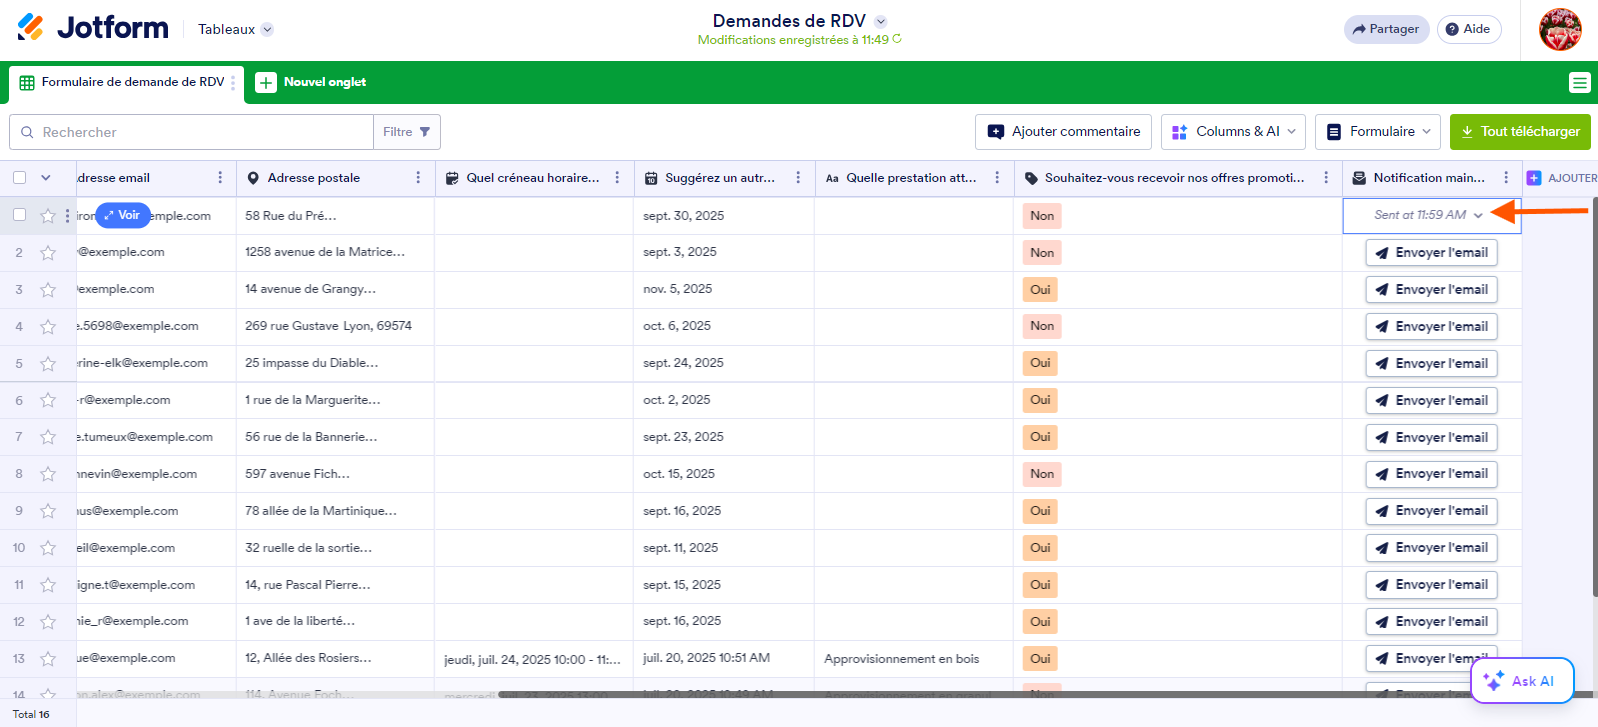
Task: Star row 2
Action: point(48,253)
